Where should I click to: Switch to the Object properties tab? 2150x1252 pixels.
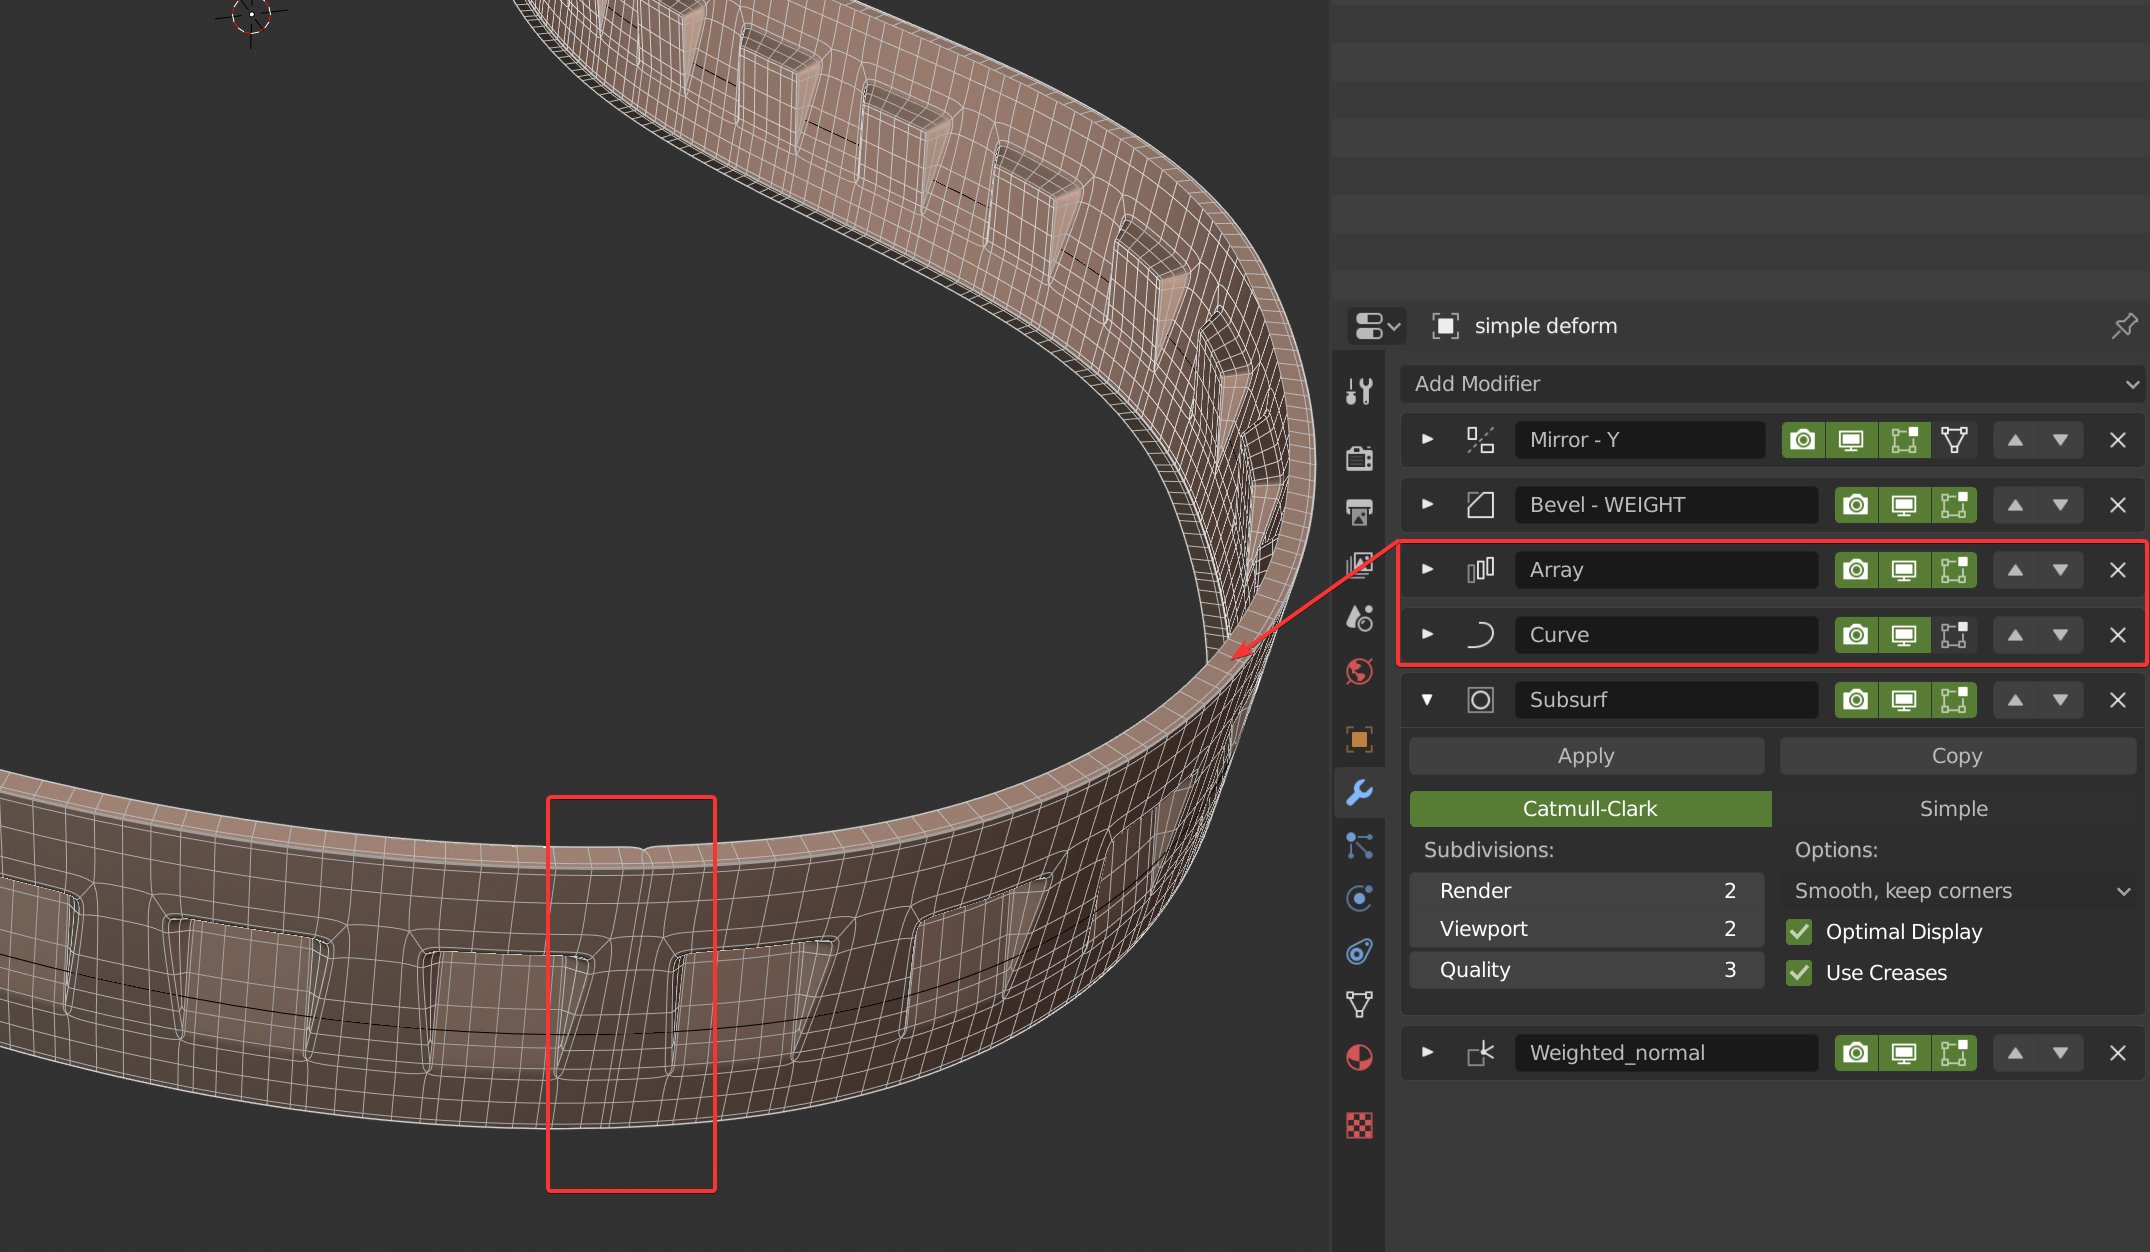(1359, 740)
